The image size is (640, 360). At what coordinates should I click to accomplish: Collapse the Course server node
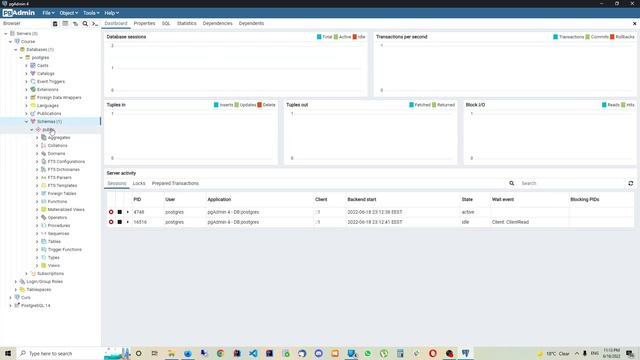pos(11,42)
